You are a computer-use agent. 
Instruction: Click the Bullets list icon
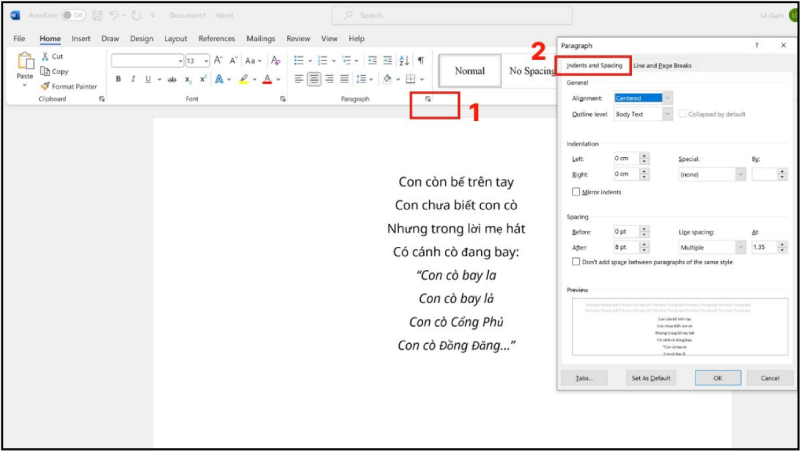coord(298,60)
